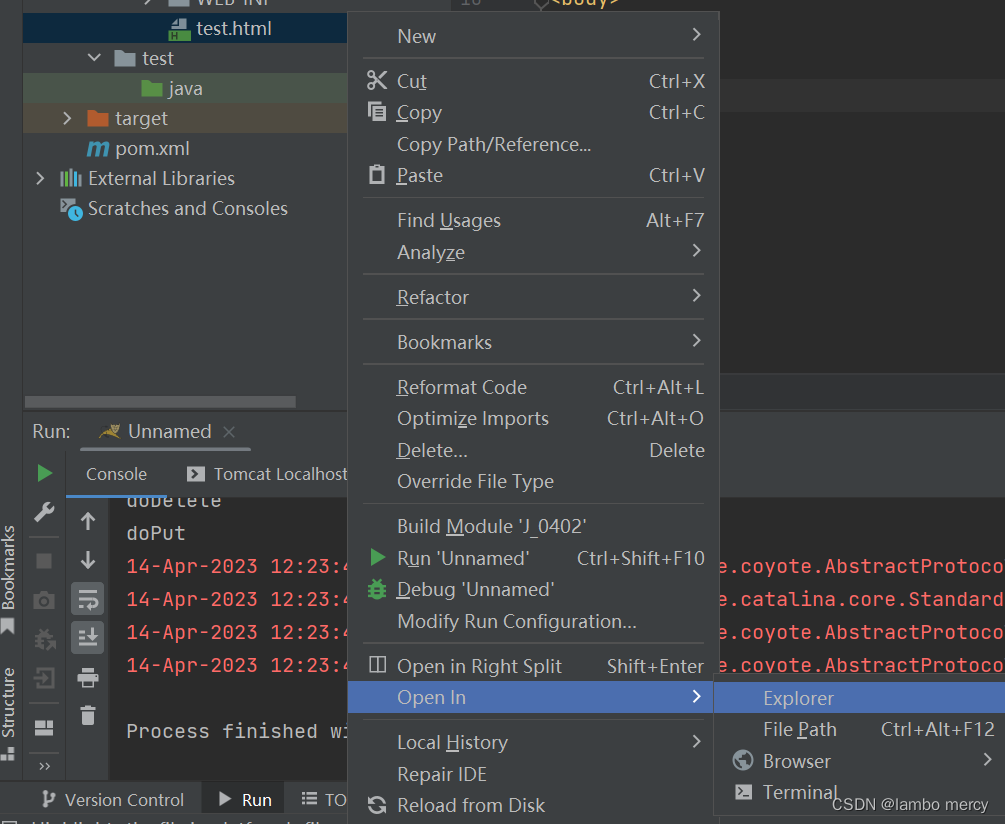This screenshot has width=1005, height=824.
Task: Select the green java folder
Action: pos(172,88)
